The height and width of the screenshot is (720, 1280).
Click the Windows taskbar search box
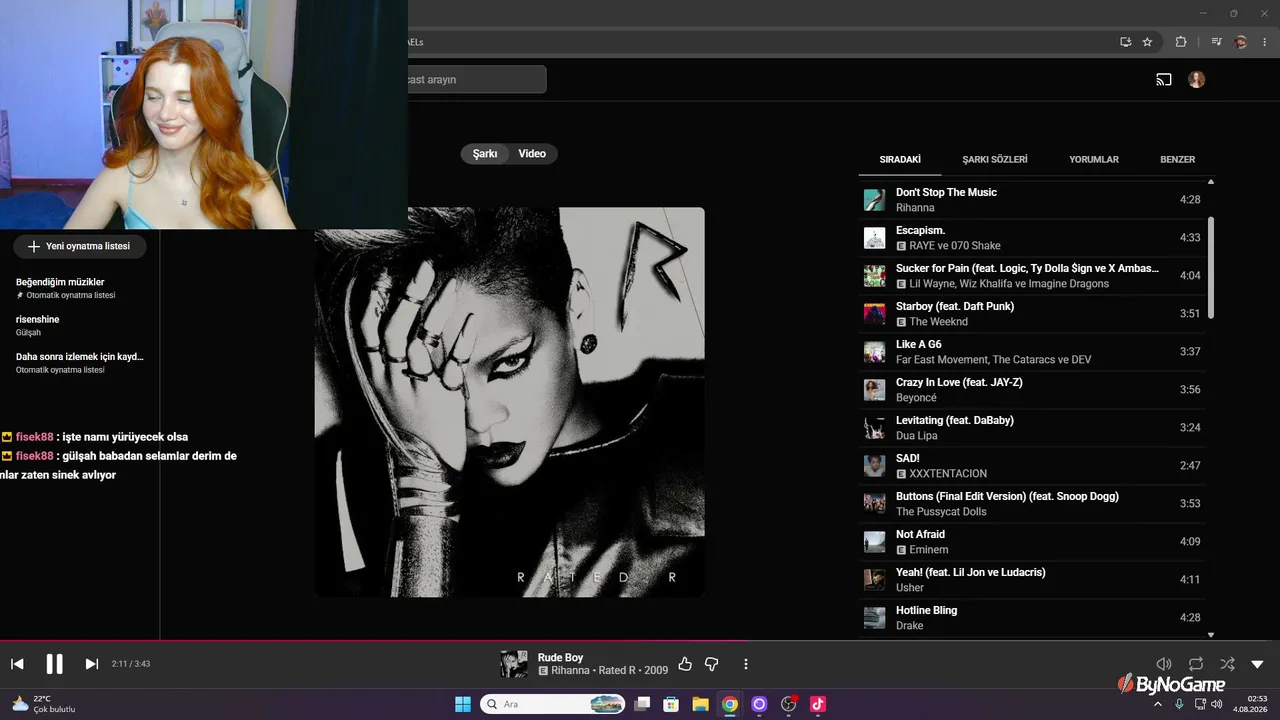point(553,704)
